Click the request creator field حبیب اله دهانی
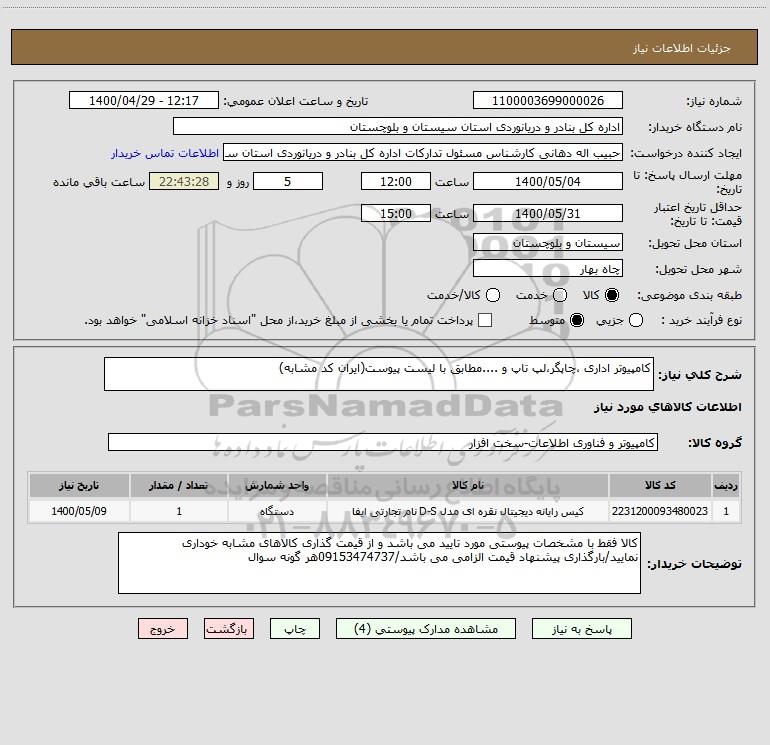 tap(423, 153)
